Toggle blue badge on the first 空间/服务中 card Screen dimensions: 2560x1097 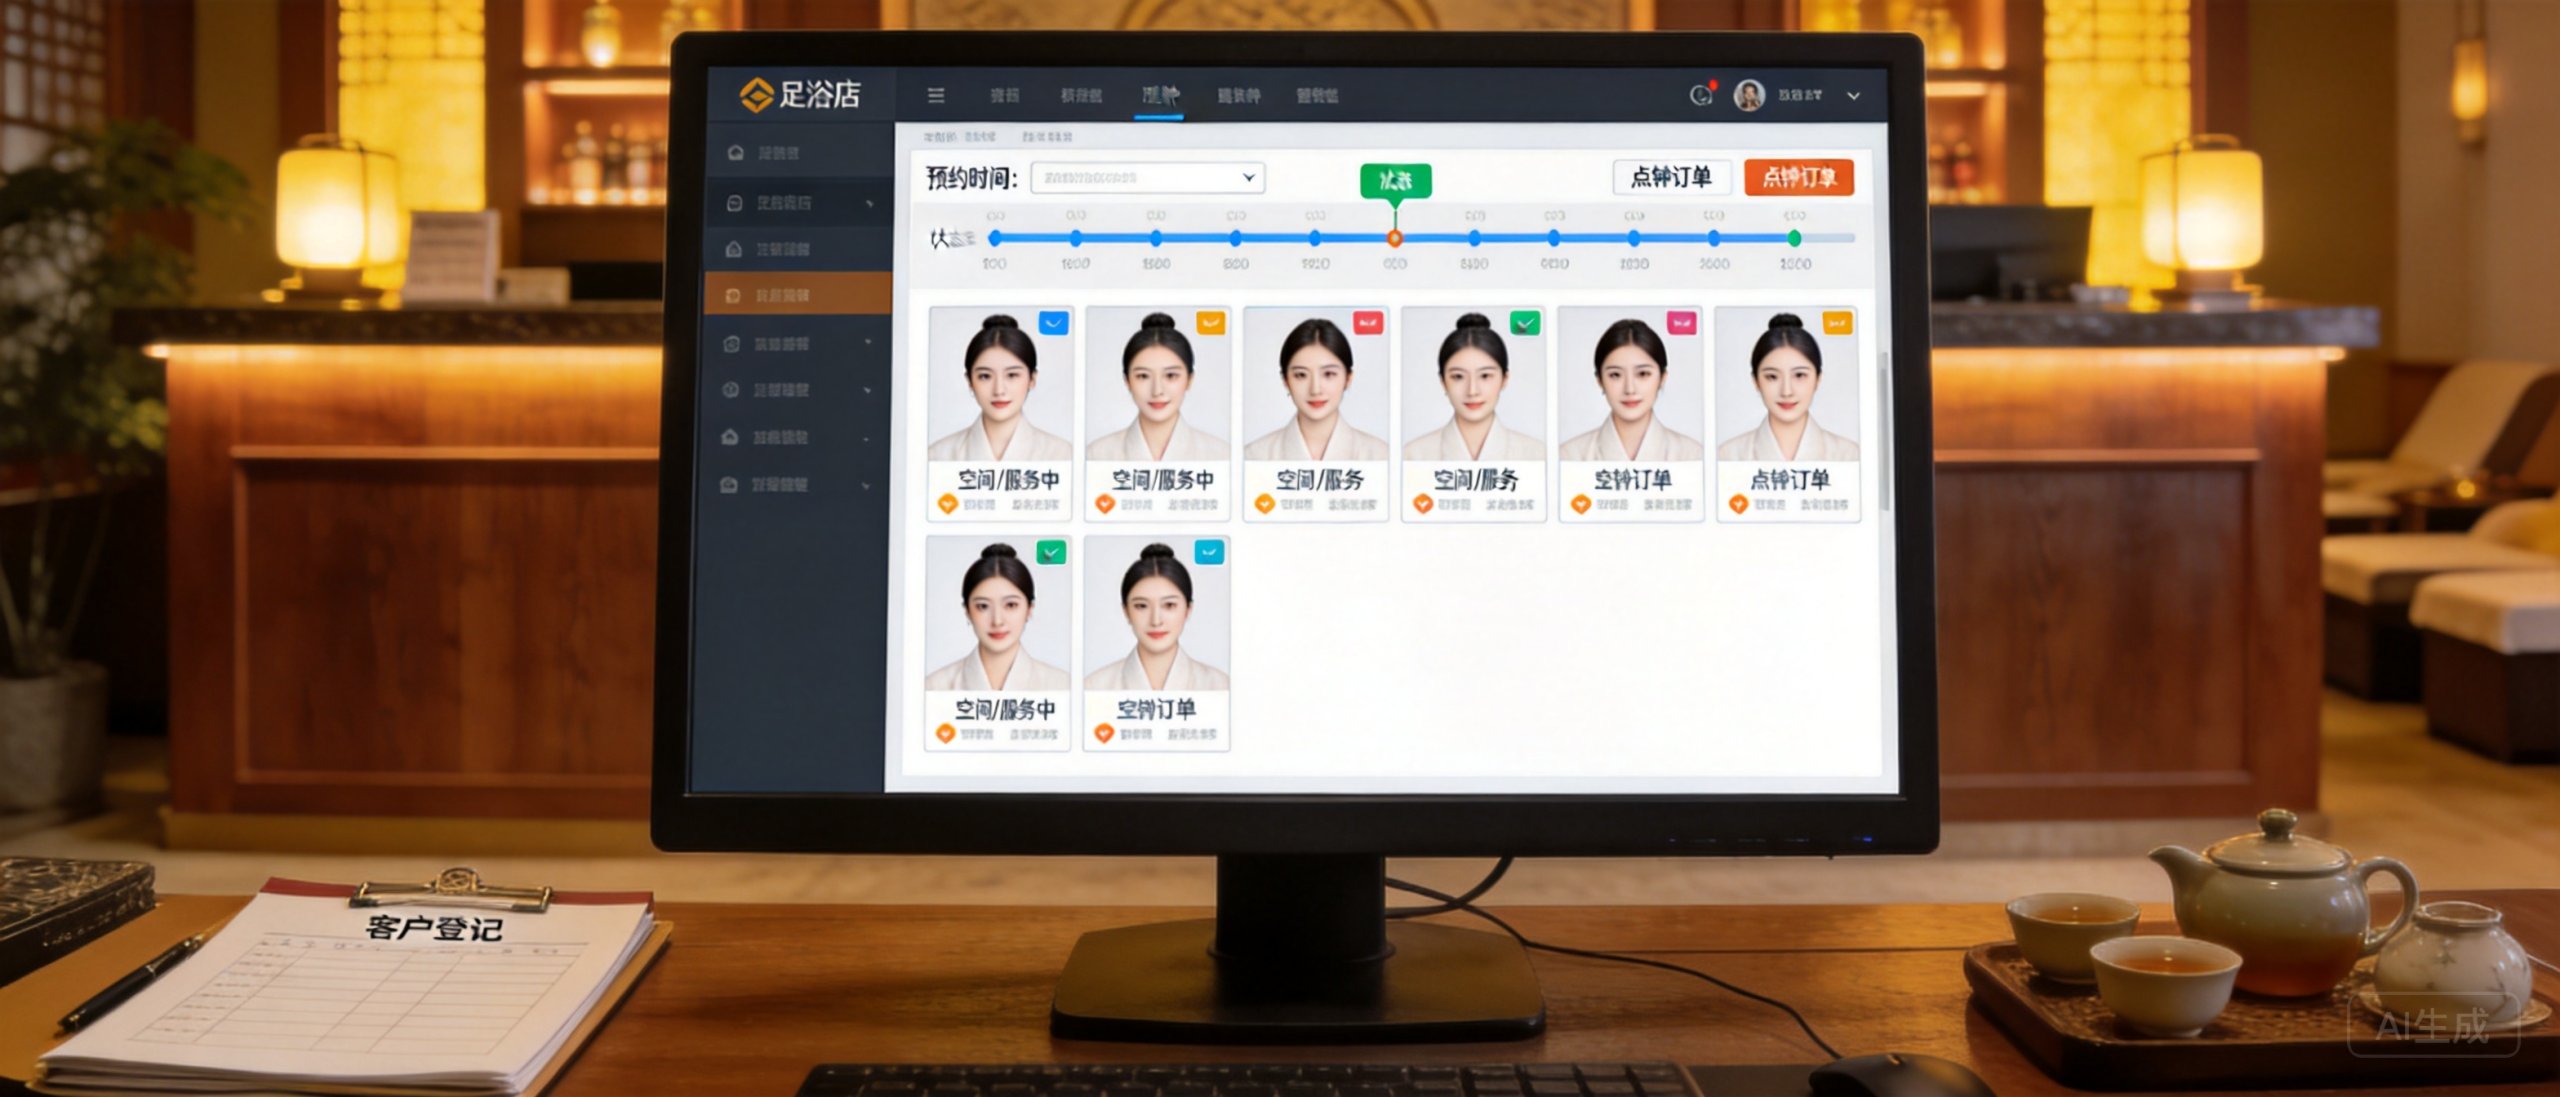[1054, 323]
